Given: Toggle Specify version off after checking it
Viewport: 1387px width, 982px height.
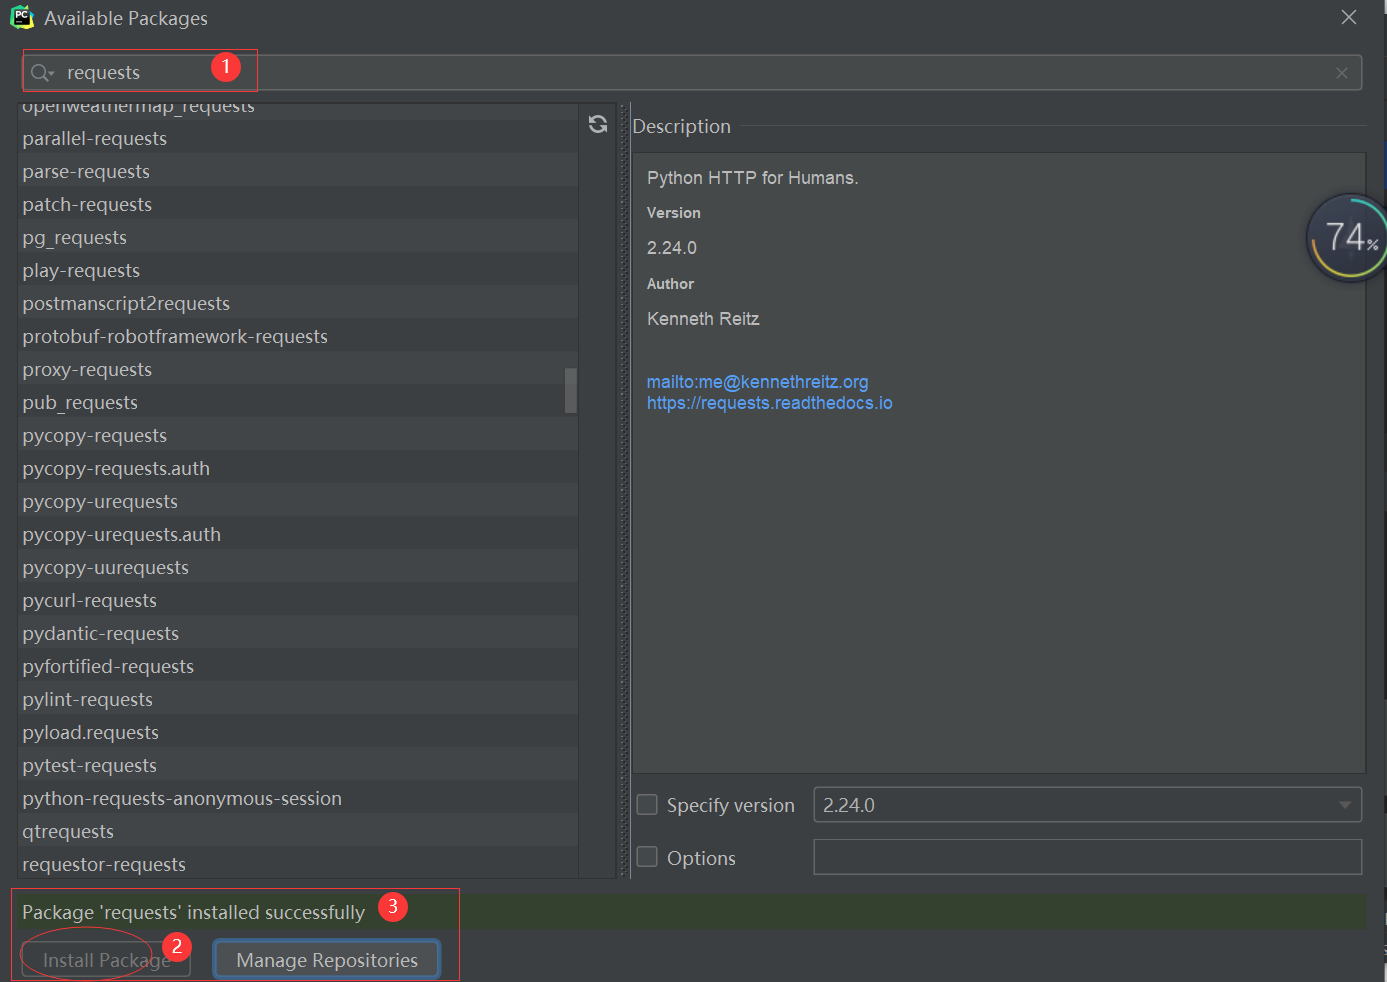Looking at the screenshot, I should (647, 804).
